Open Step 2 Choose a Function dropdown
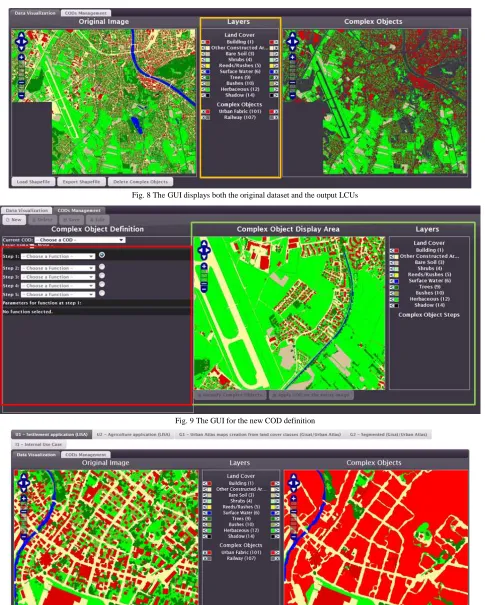 58,268
